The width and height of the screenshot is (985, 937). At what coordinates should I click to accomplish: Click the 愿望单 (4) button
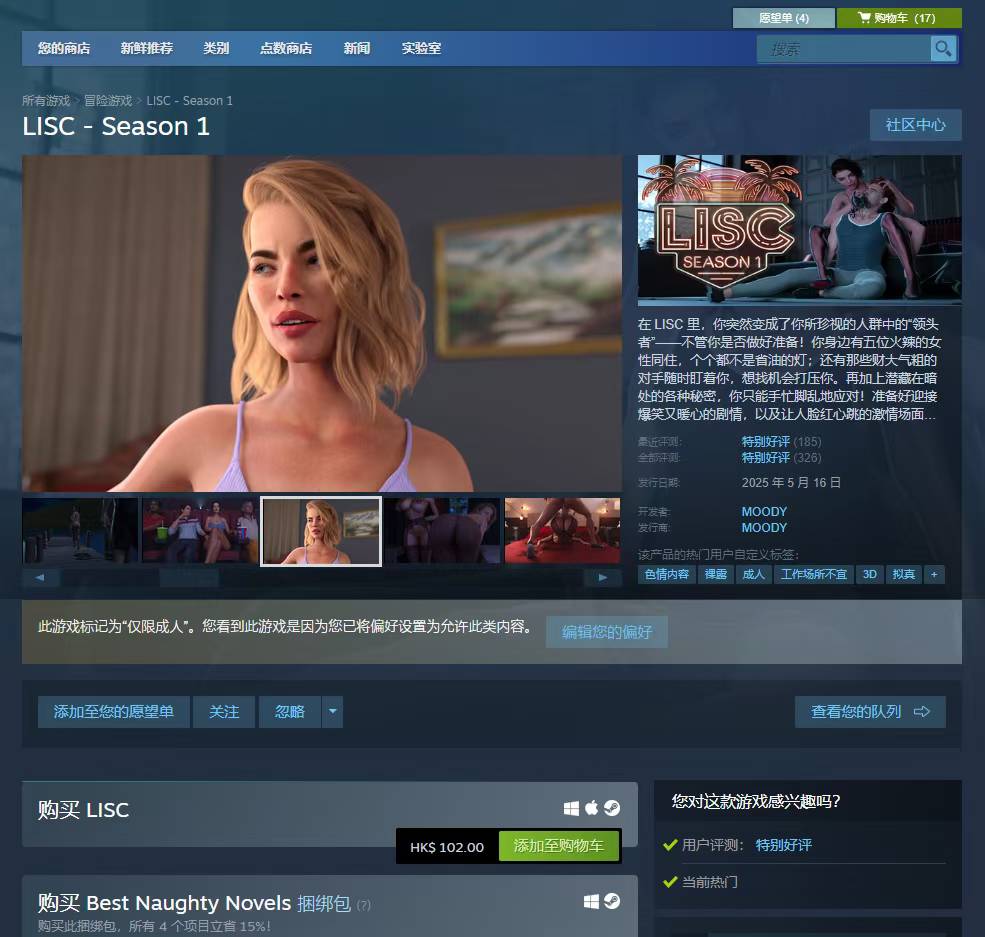coord(784,18)
